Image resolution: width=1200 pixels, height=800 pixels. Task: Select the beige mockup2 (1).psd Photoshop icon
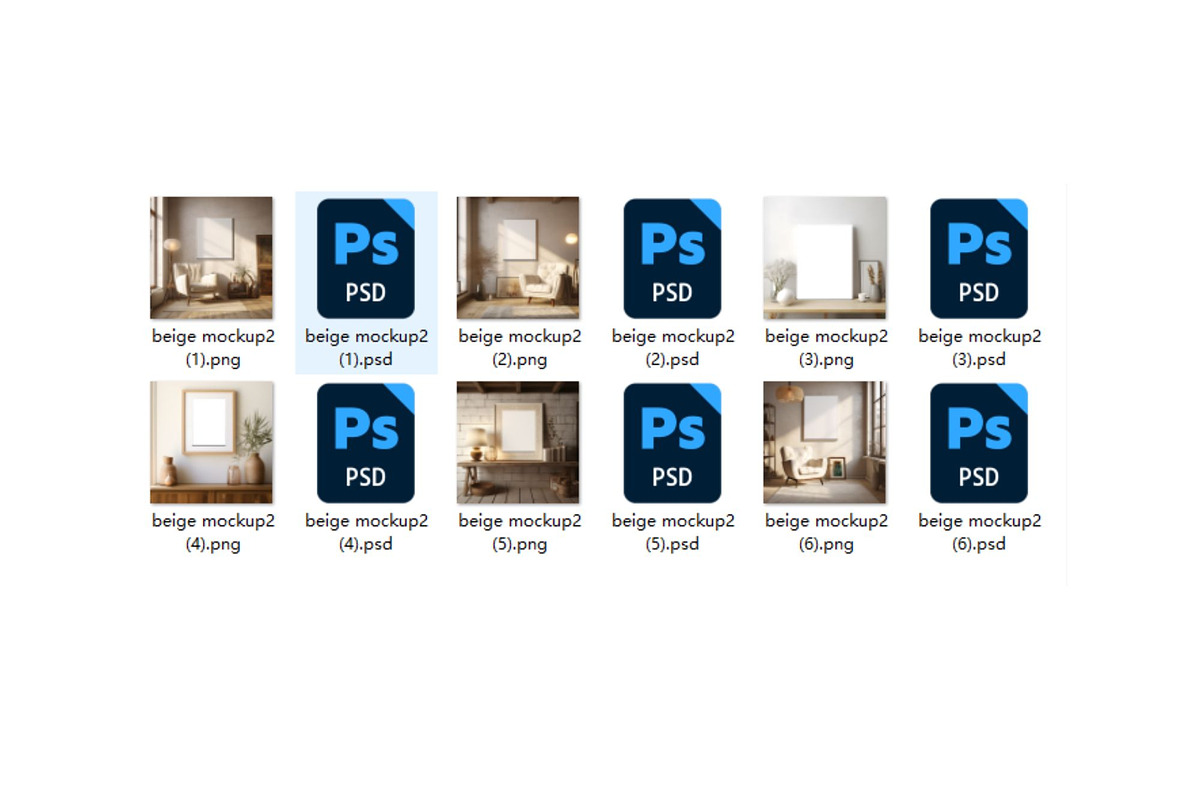[366, 258]
